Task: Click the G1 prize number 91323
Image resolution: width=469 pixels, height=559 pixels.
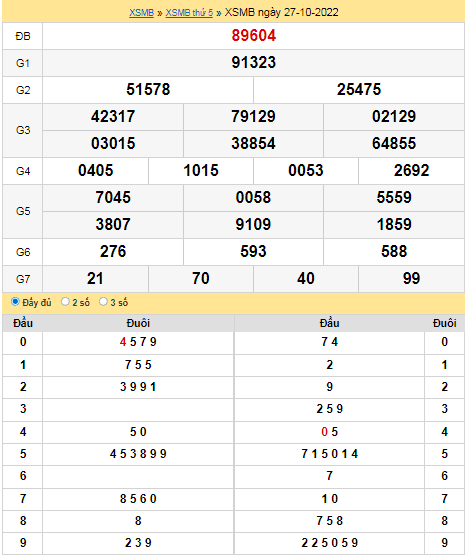Action: click(253, 62)
